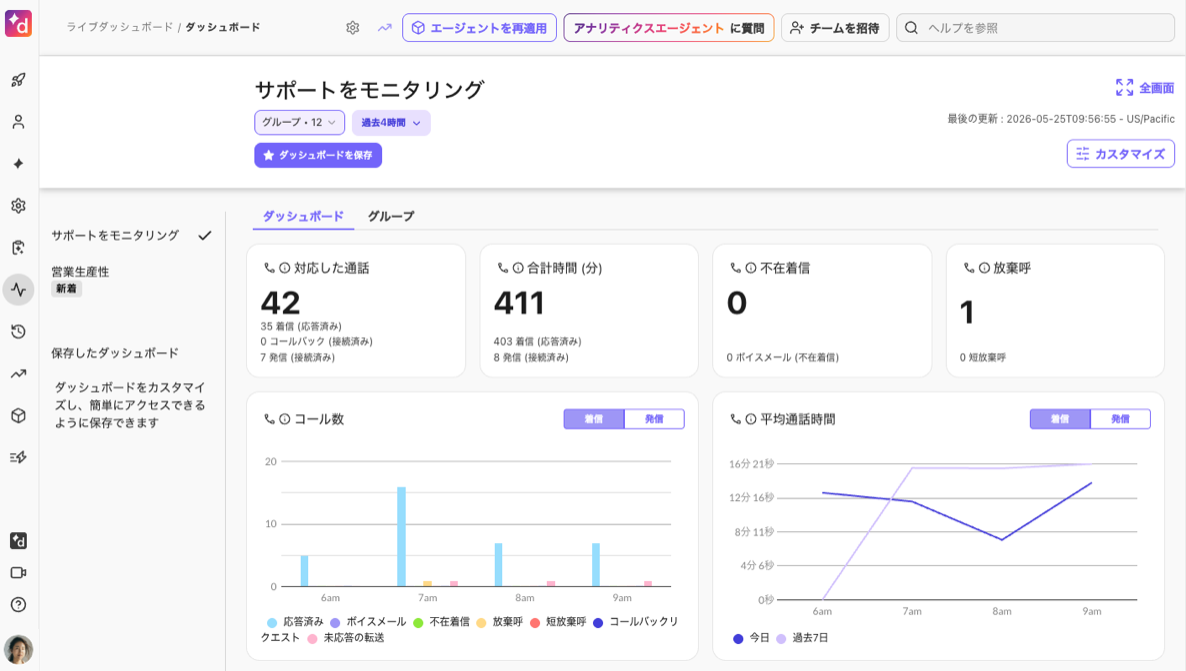Screen dimensions: 1186x671
Task: Open the analytics trend icon in sidebar
Action: coord(18,374)
